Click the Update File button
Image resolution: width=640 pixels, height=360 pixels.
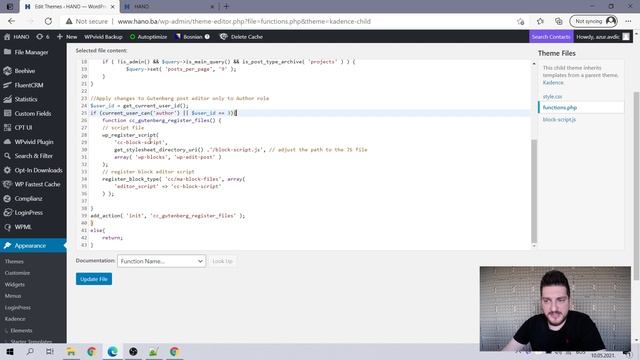click(x=94, y=279)
